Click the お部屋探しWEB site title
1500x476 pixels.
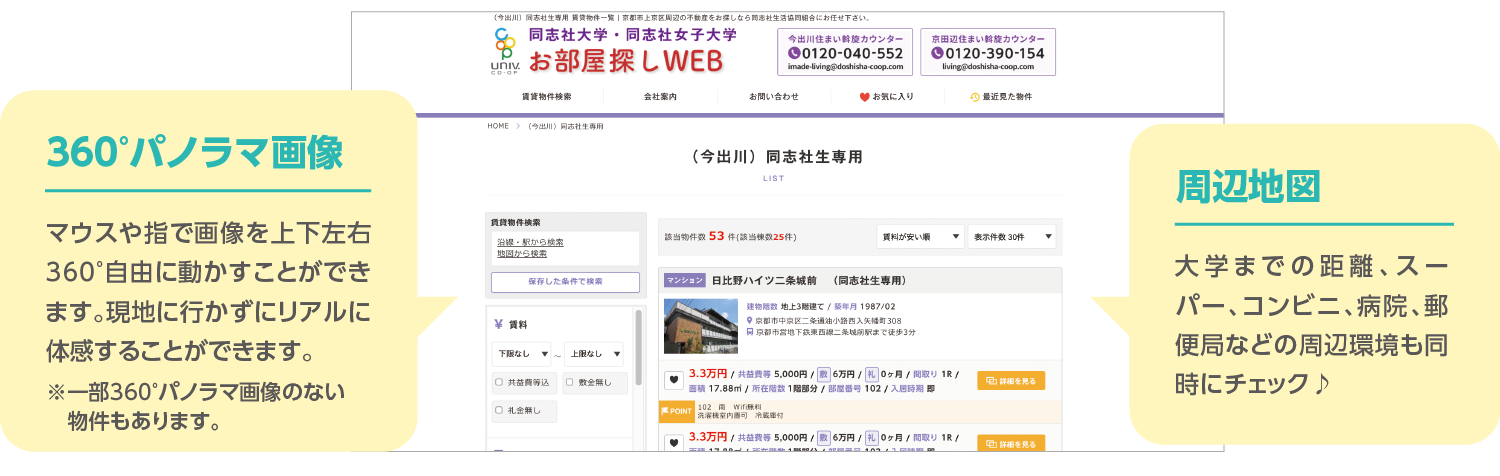625,62
